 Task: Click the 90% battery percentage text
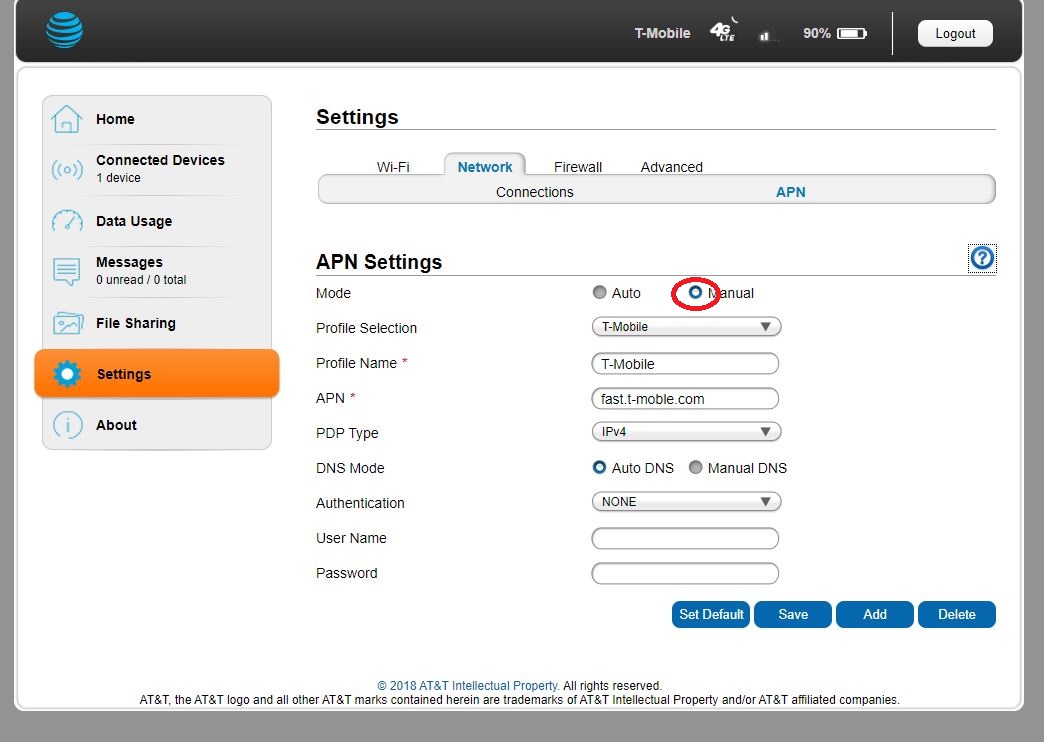[816, 33]
